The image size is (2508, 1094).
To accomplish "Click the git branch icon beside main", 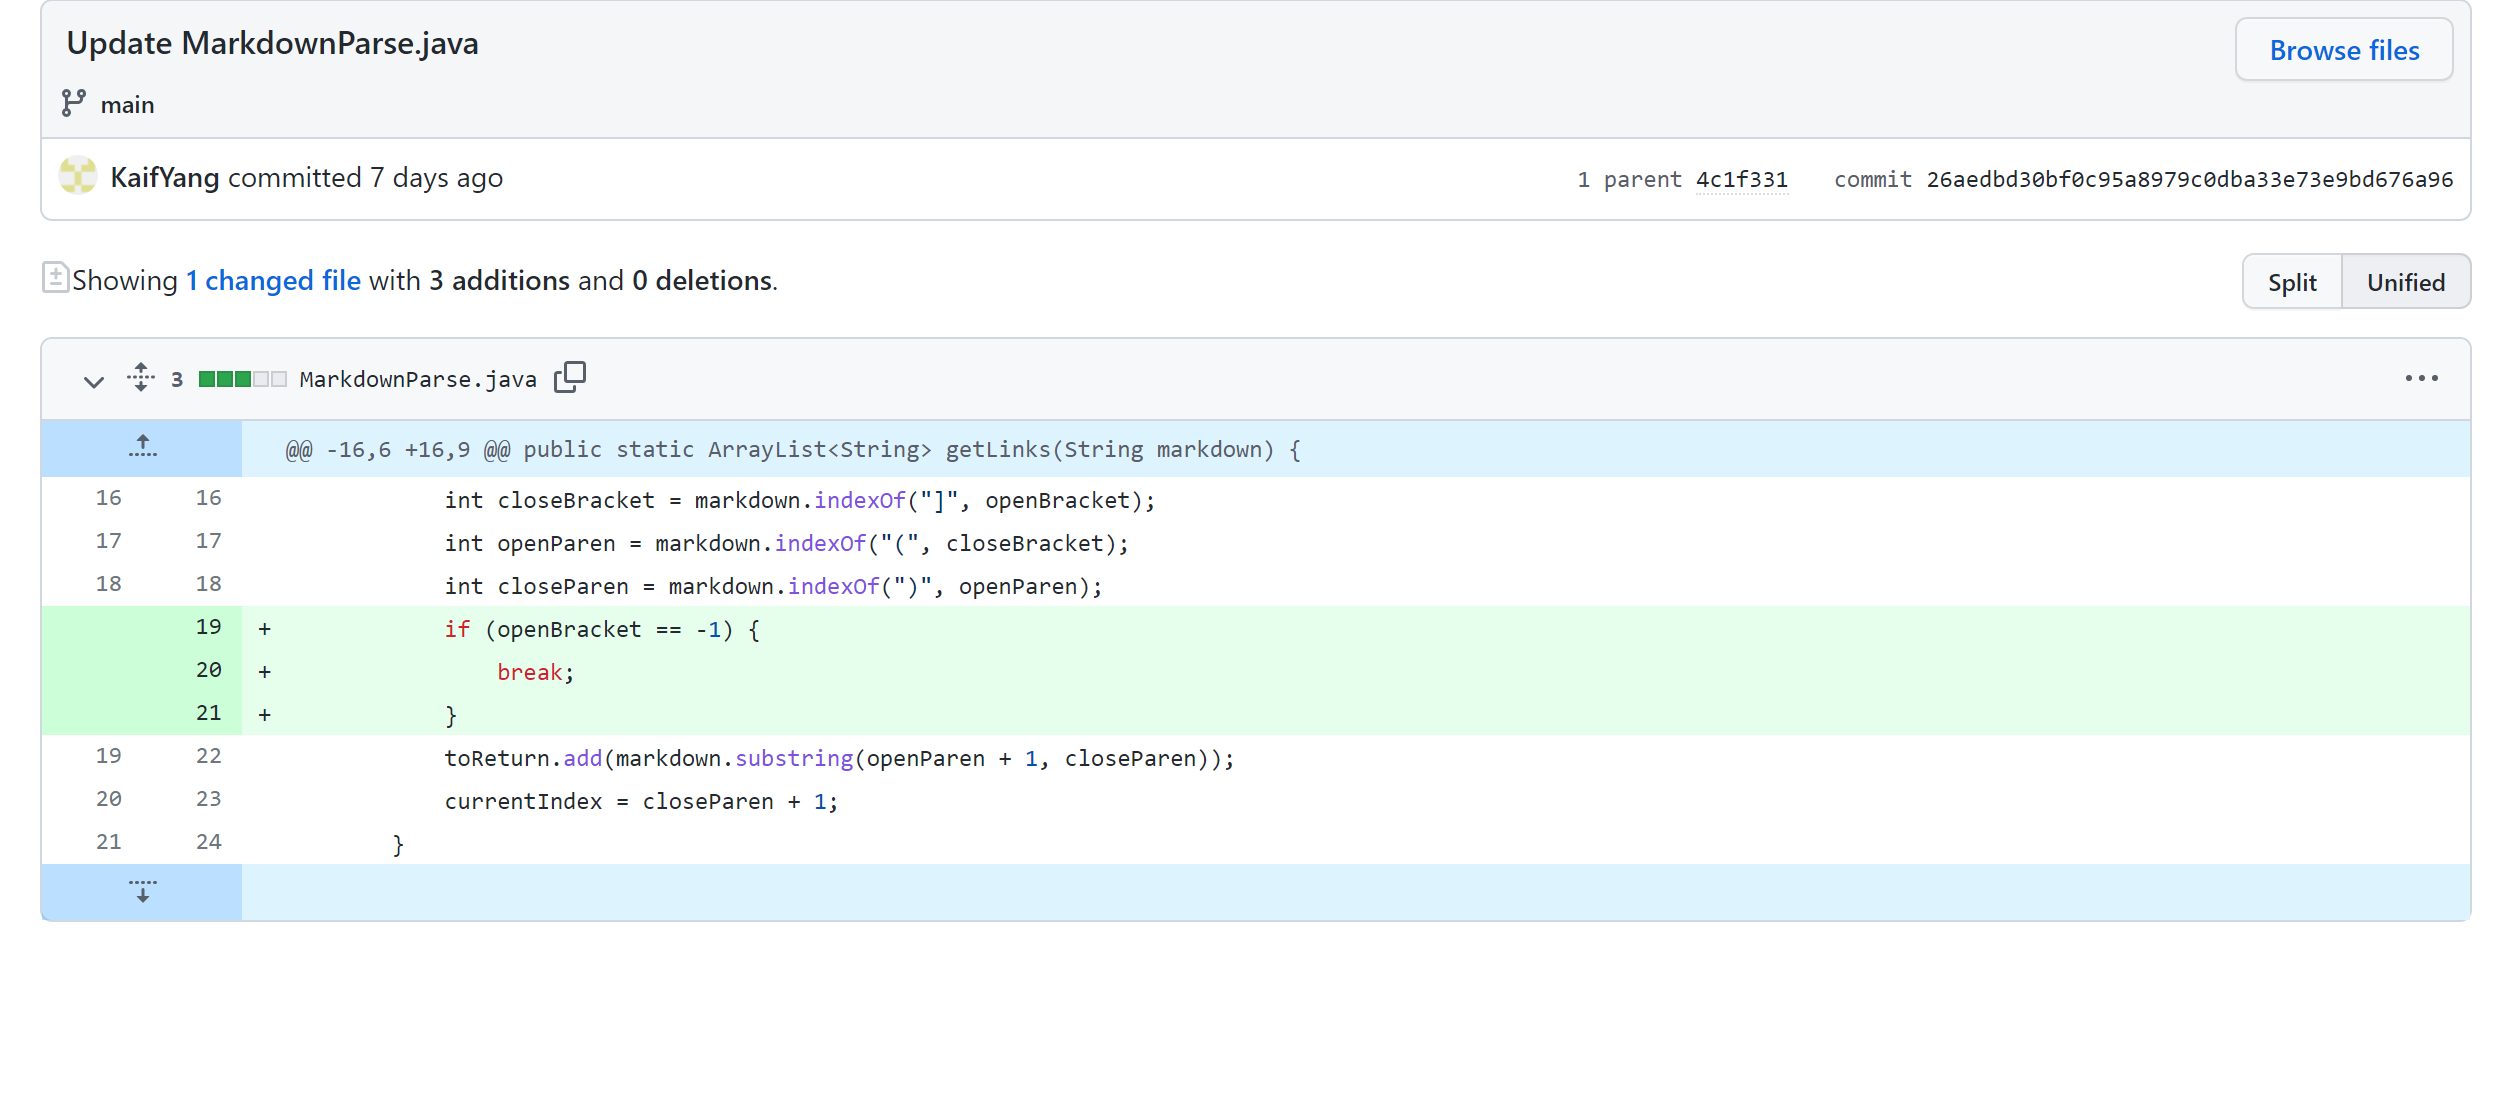I will 74,104.
